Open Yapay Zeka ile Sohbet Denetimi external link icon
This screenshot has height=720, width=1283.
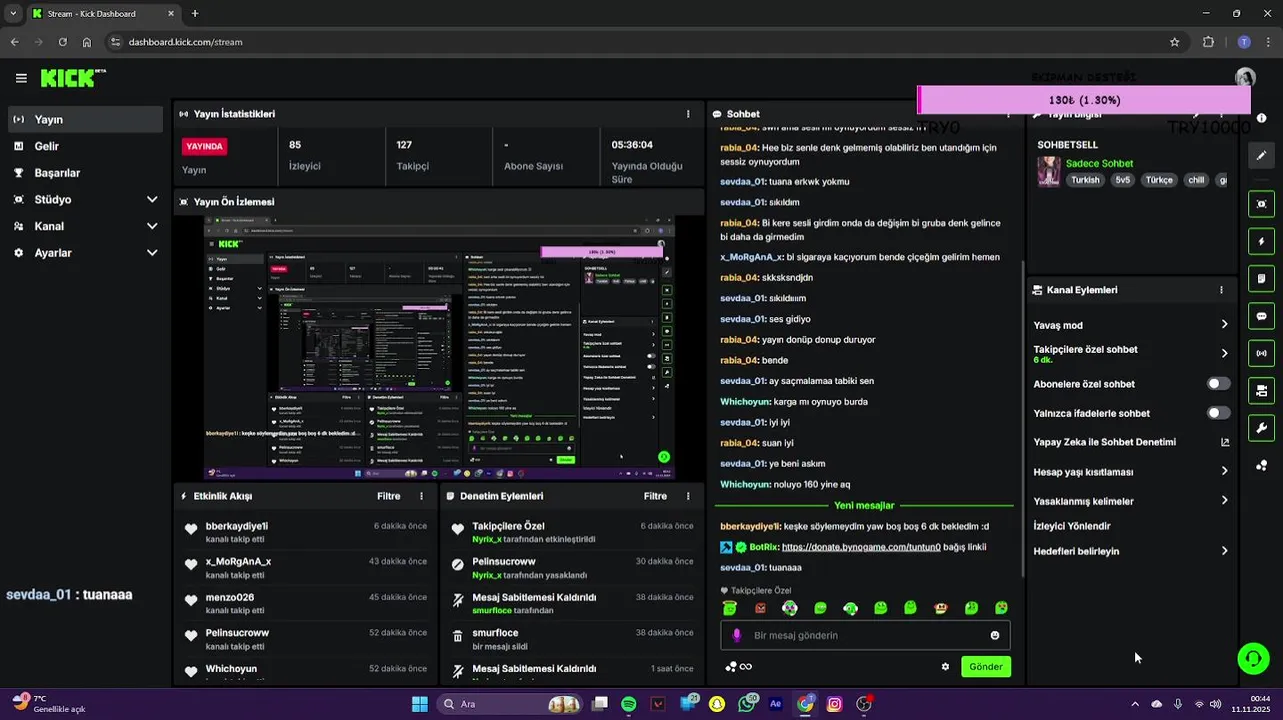(1225, 442)
